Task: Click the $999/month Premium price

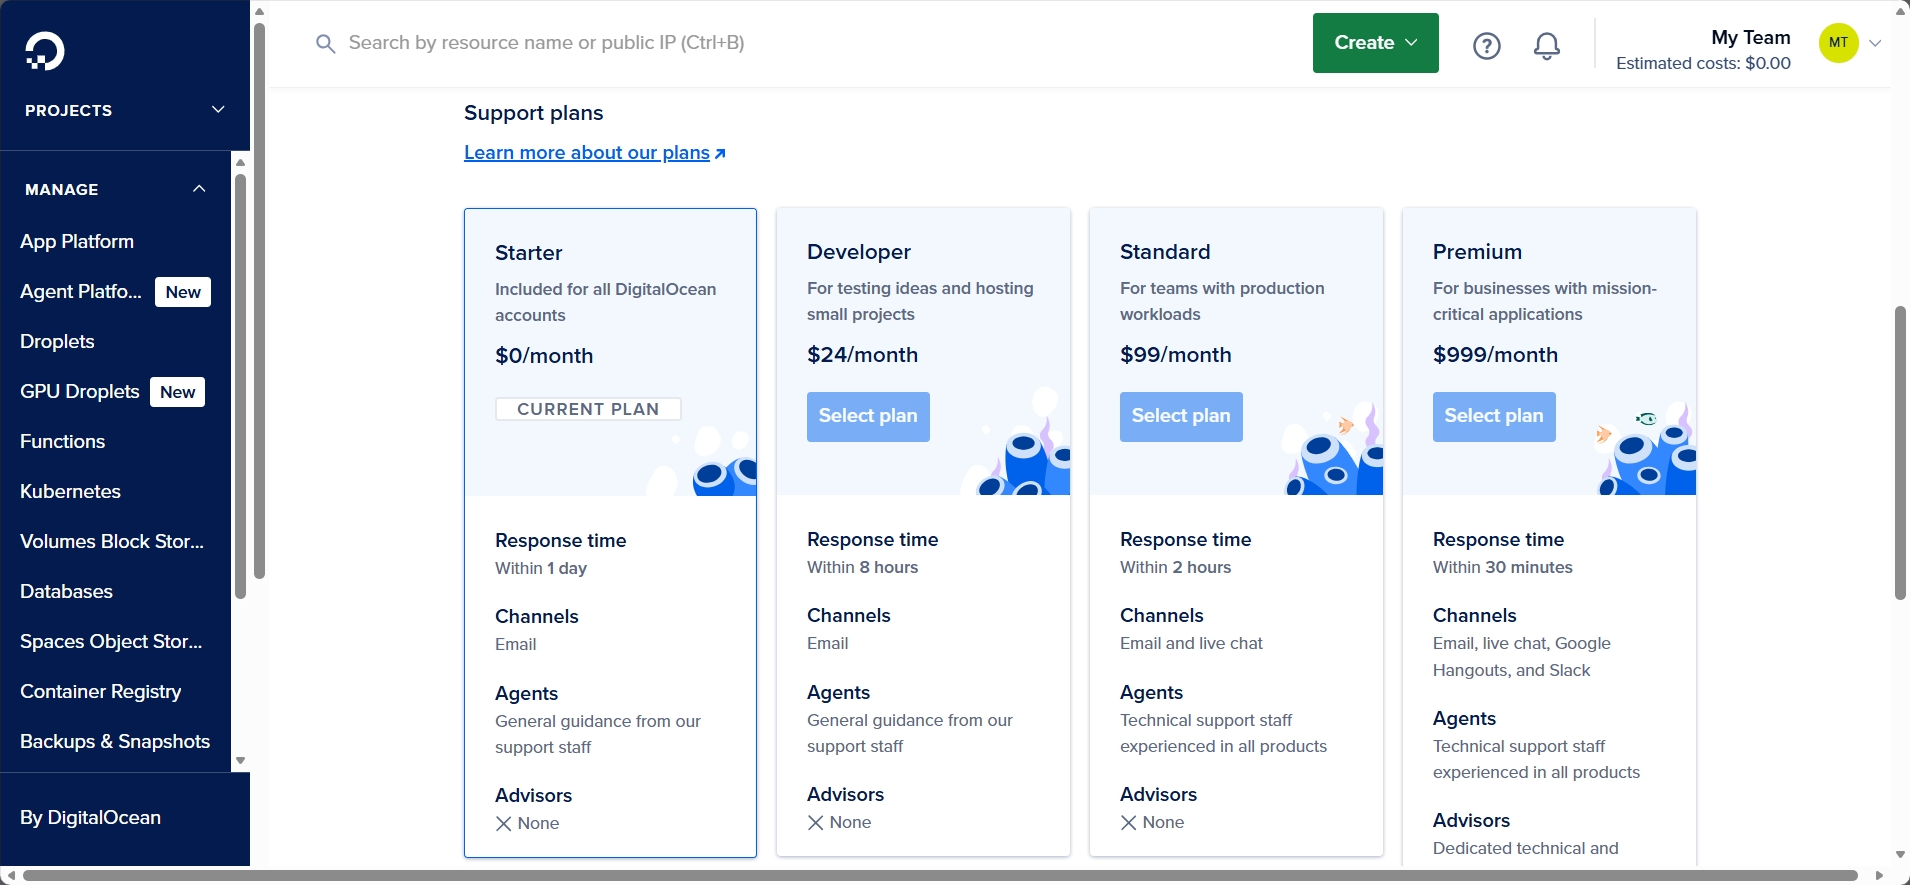Action: point(1495,355)
